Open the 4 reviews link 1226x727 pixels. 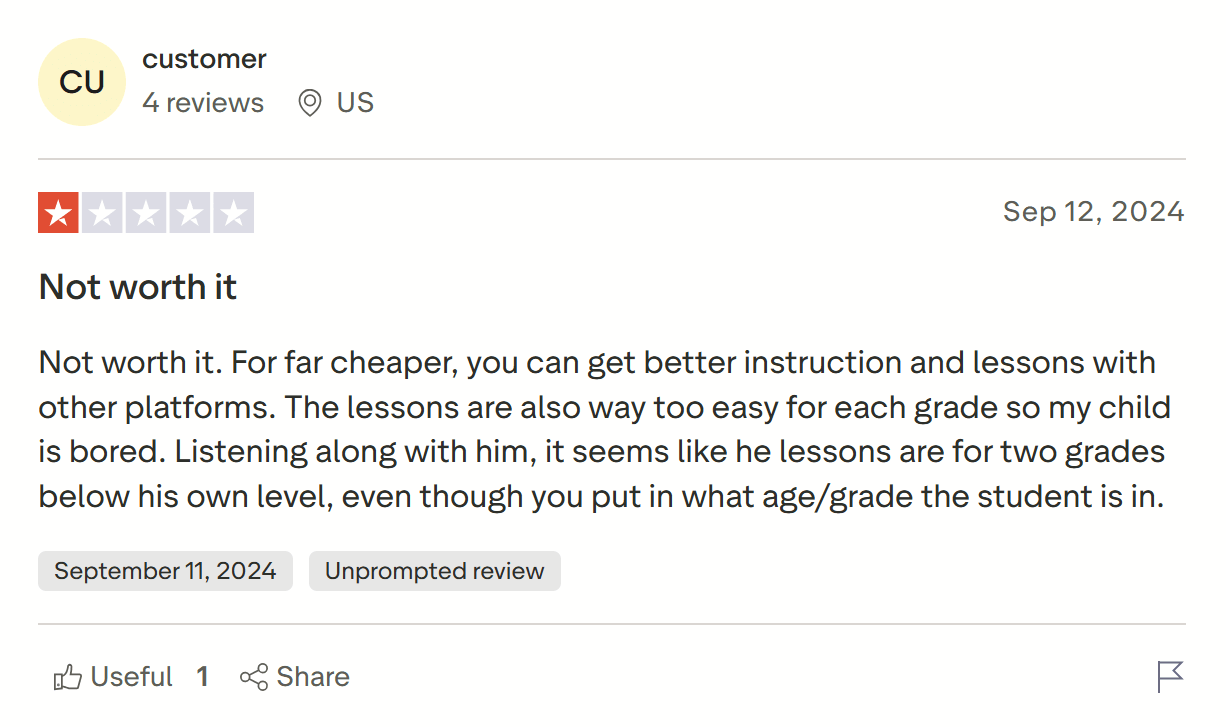click(203, 102)
